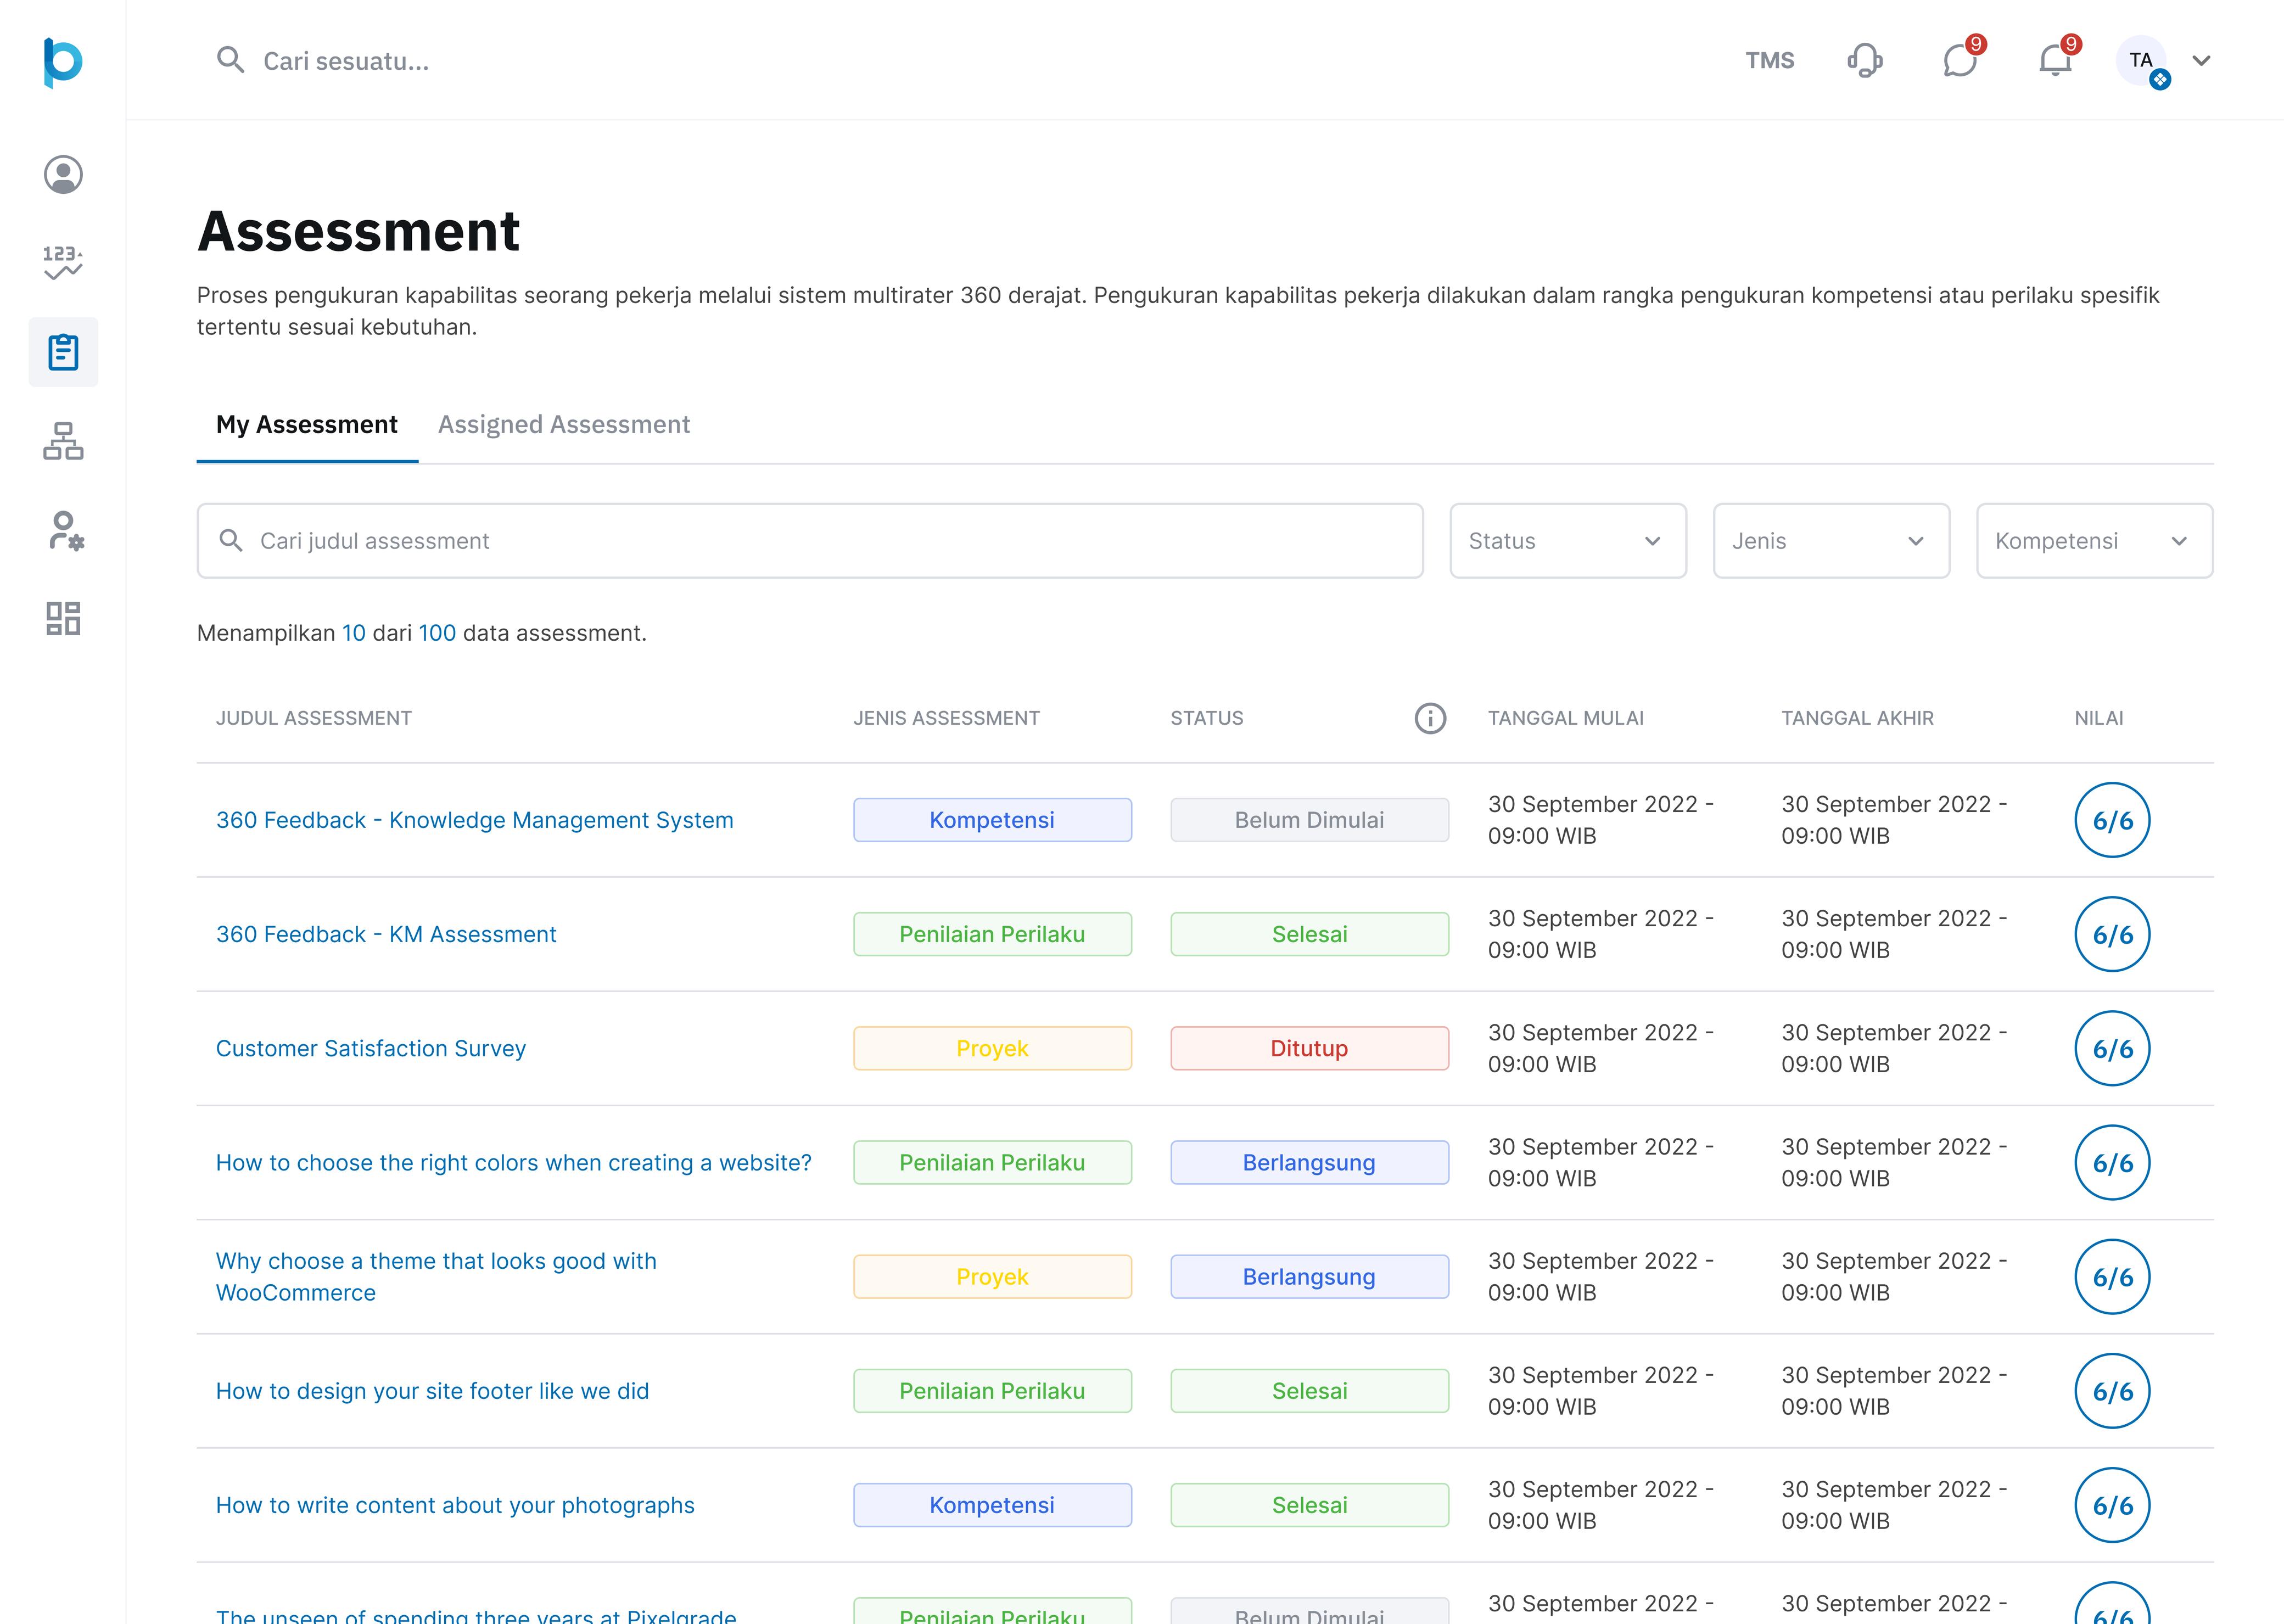Click the profile icon in sidebar
Viewport: 2284px width, 1624px height.
[x=63, y=175]
